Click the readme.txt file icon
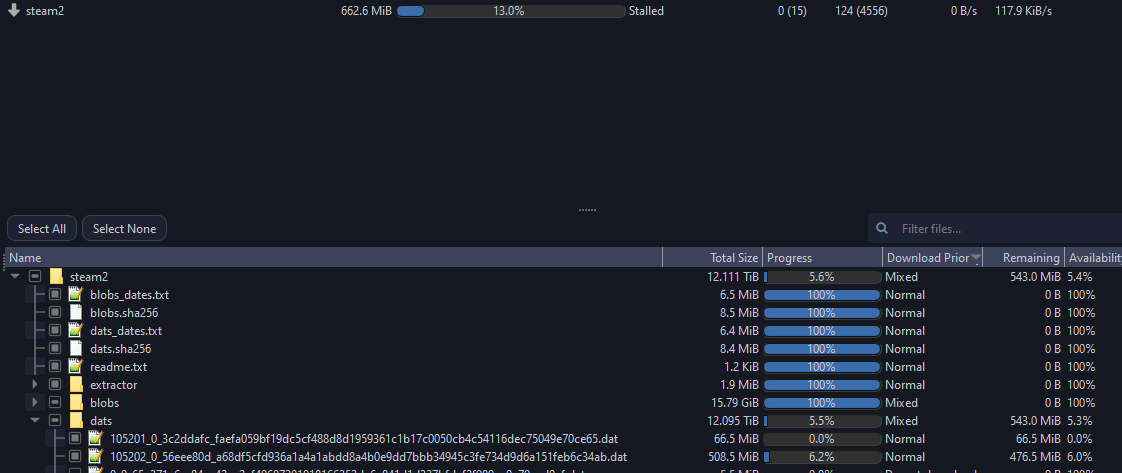 click(76, 366)
